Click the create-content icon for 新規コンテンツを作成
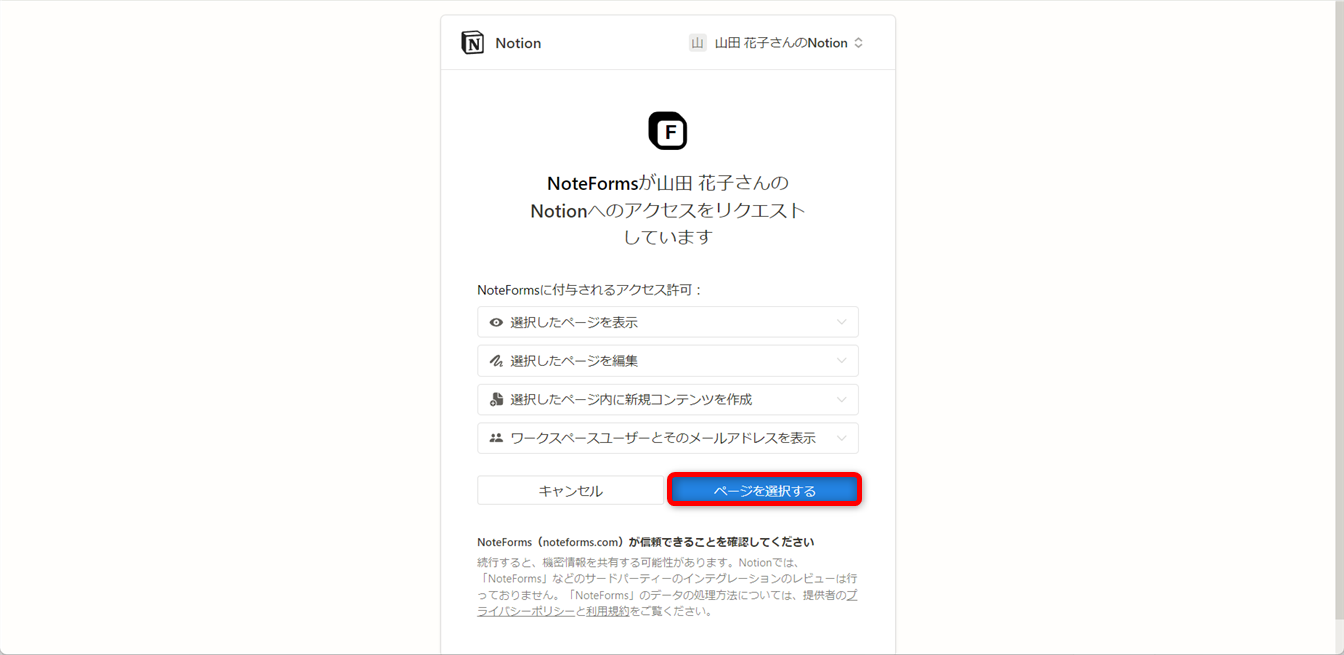 click(x=495, y=399)
